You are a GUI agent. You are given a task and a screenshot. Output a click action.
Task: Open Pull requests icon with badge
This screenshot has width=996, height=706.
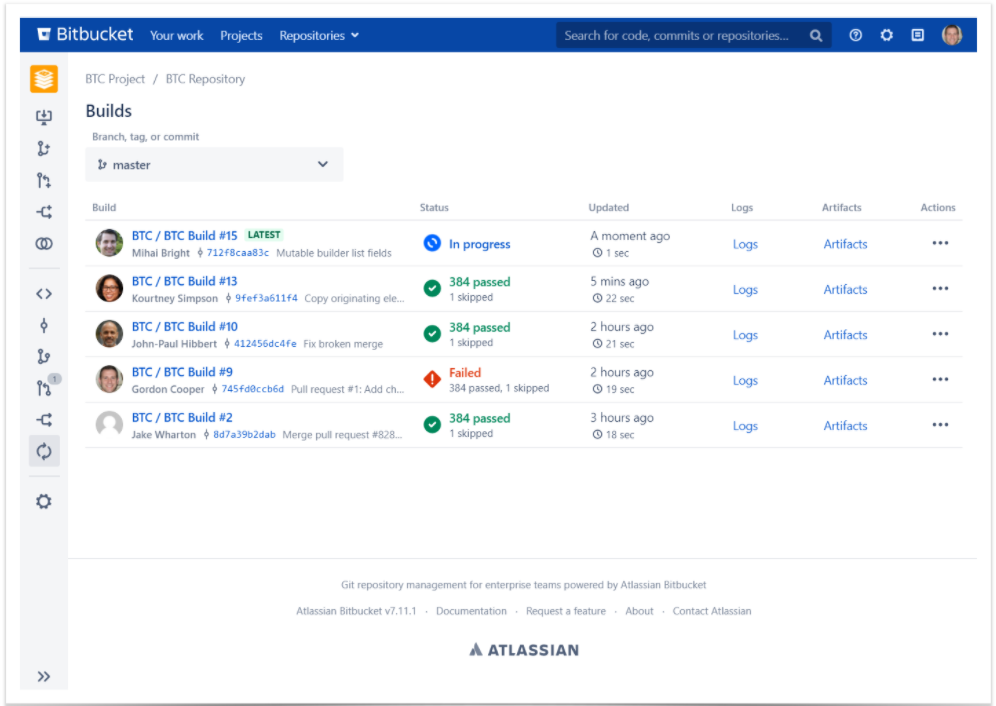pos(44,388)
